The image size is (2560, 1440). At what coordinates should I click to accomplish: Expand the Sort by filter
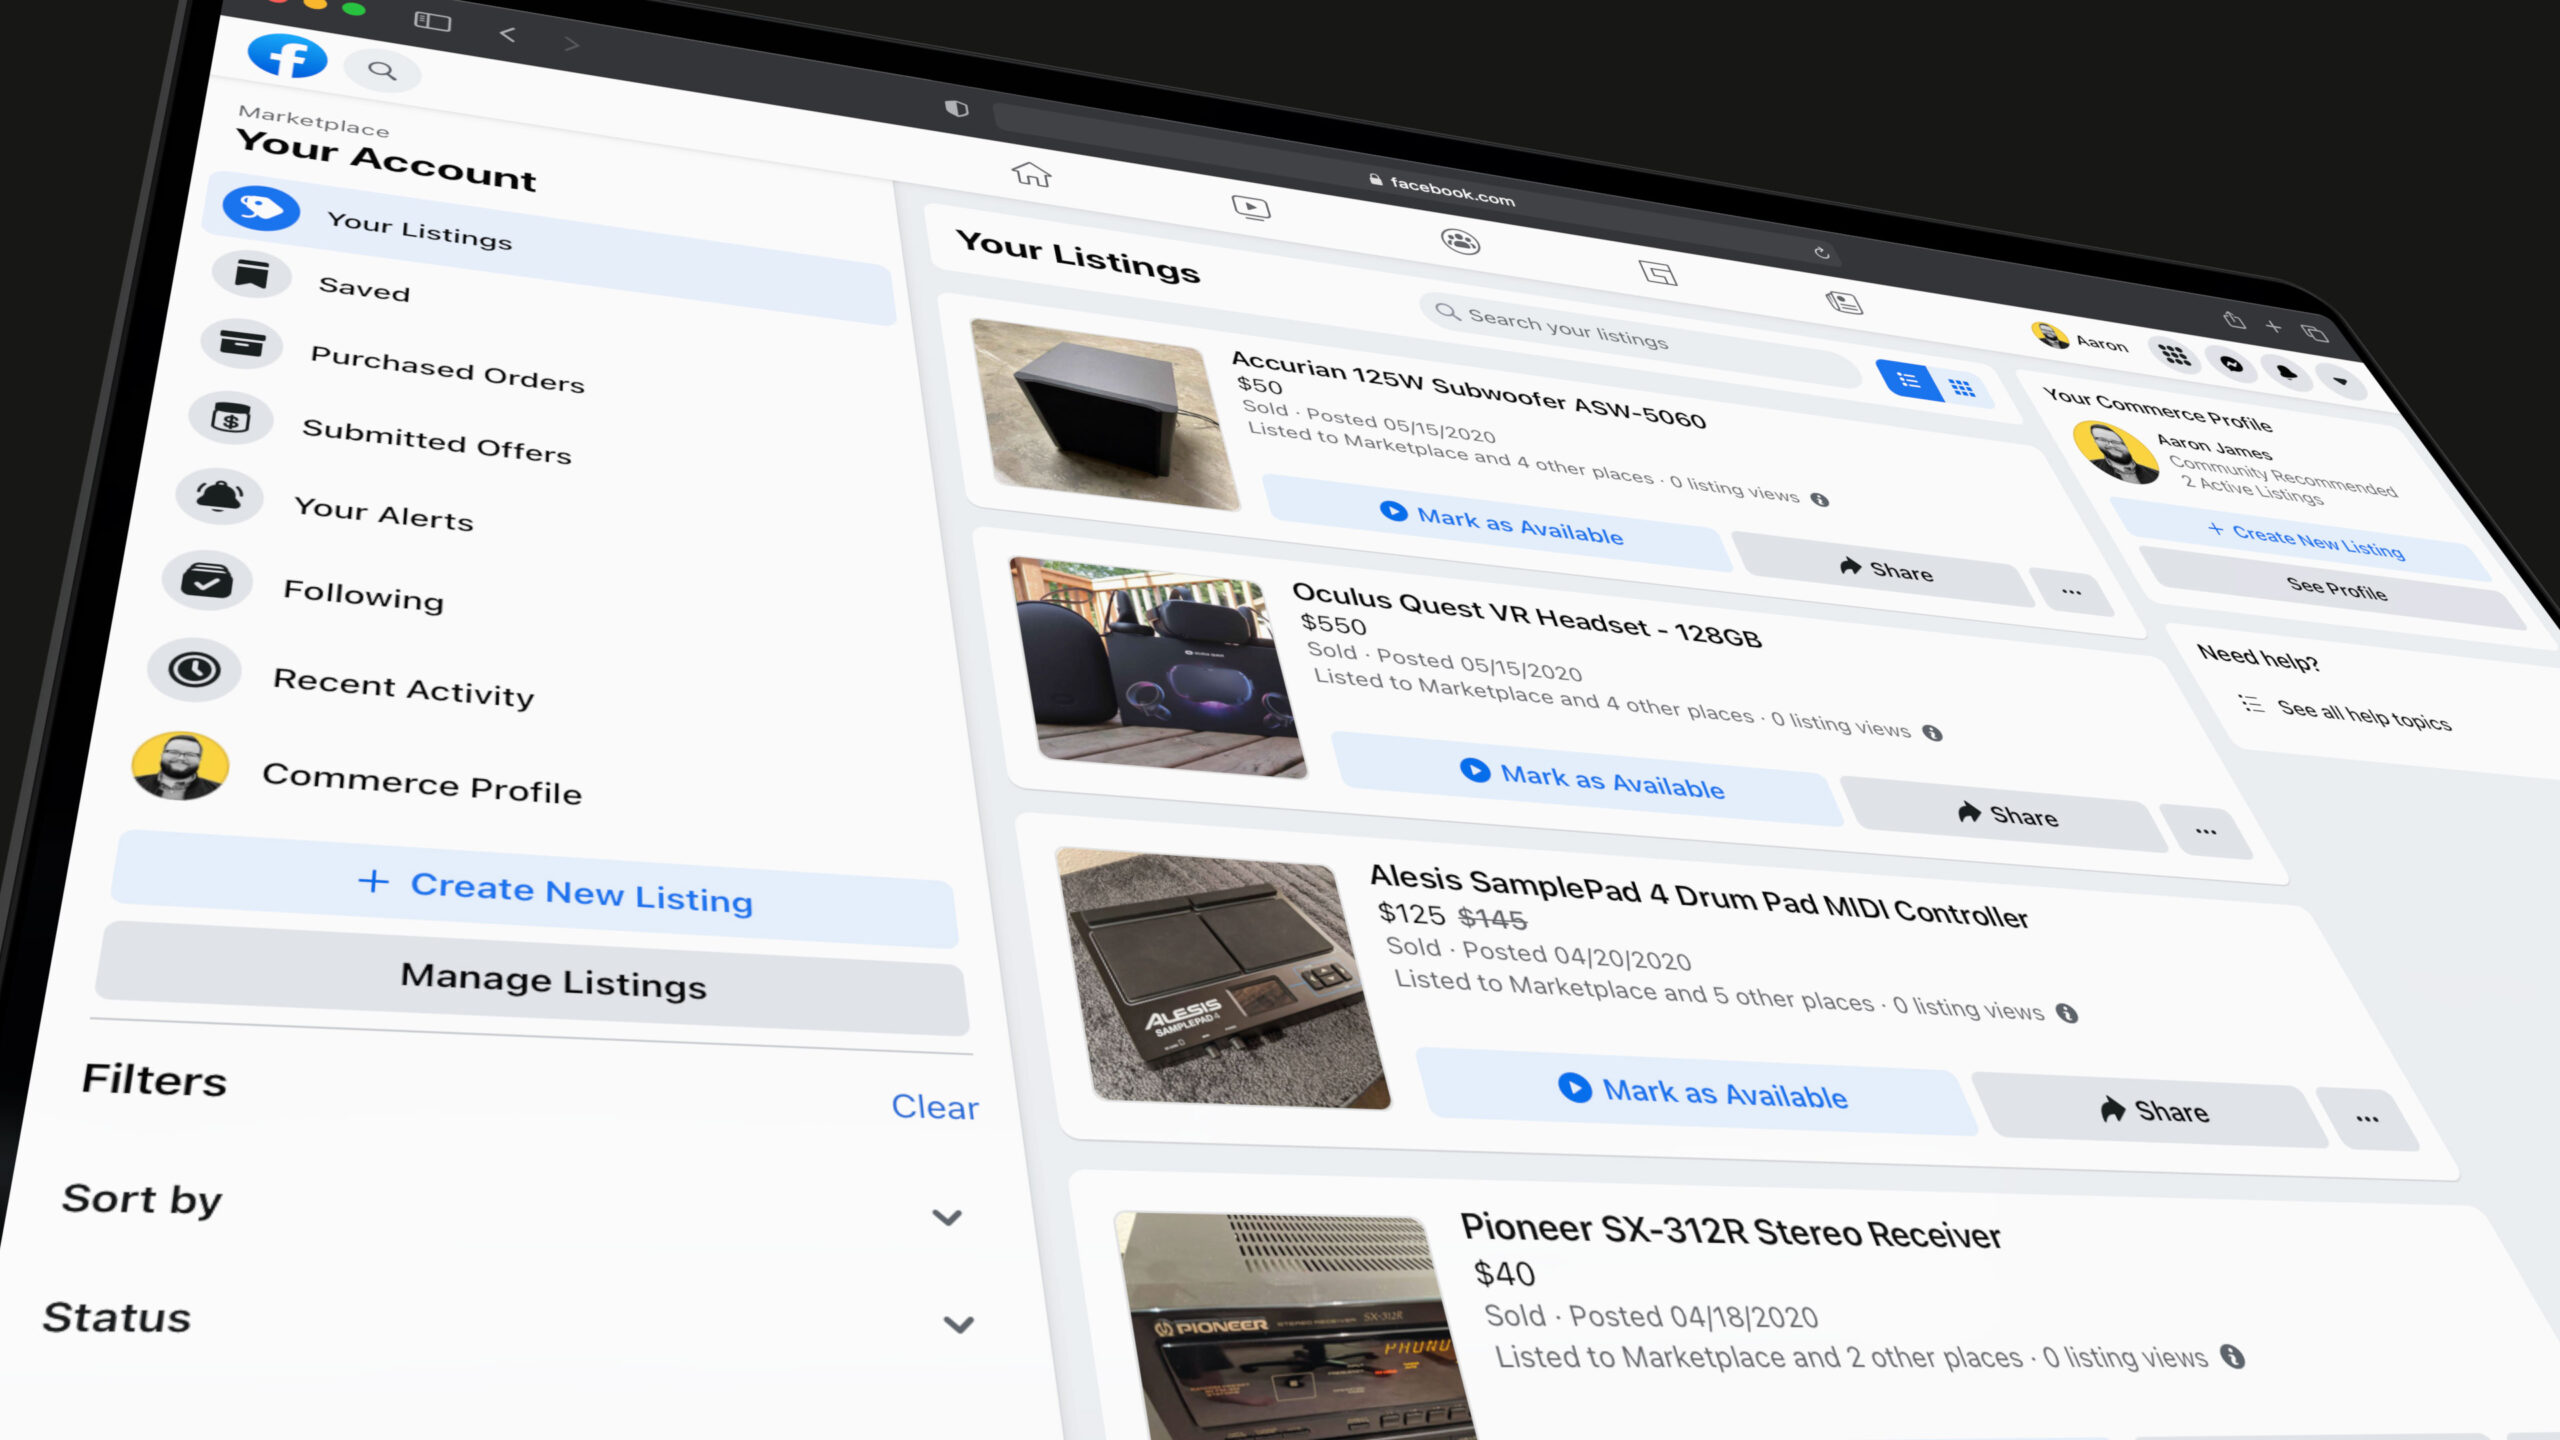click(x=946, y=1217)
